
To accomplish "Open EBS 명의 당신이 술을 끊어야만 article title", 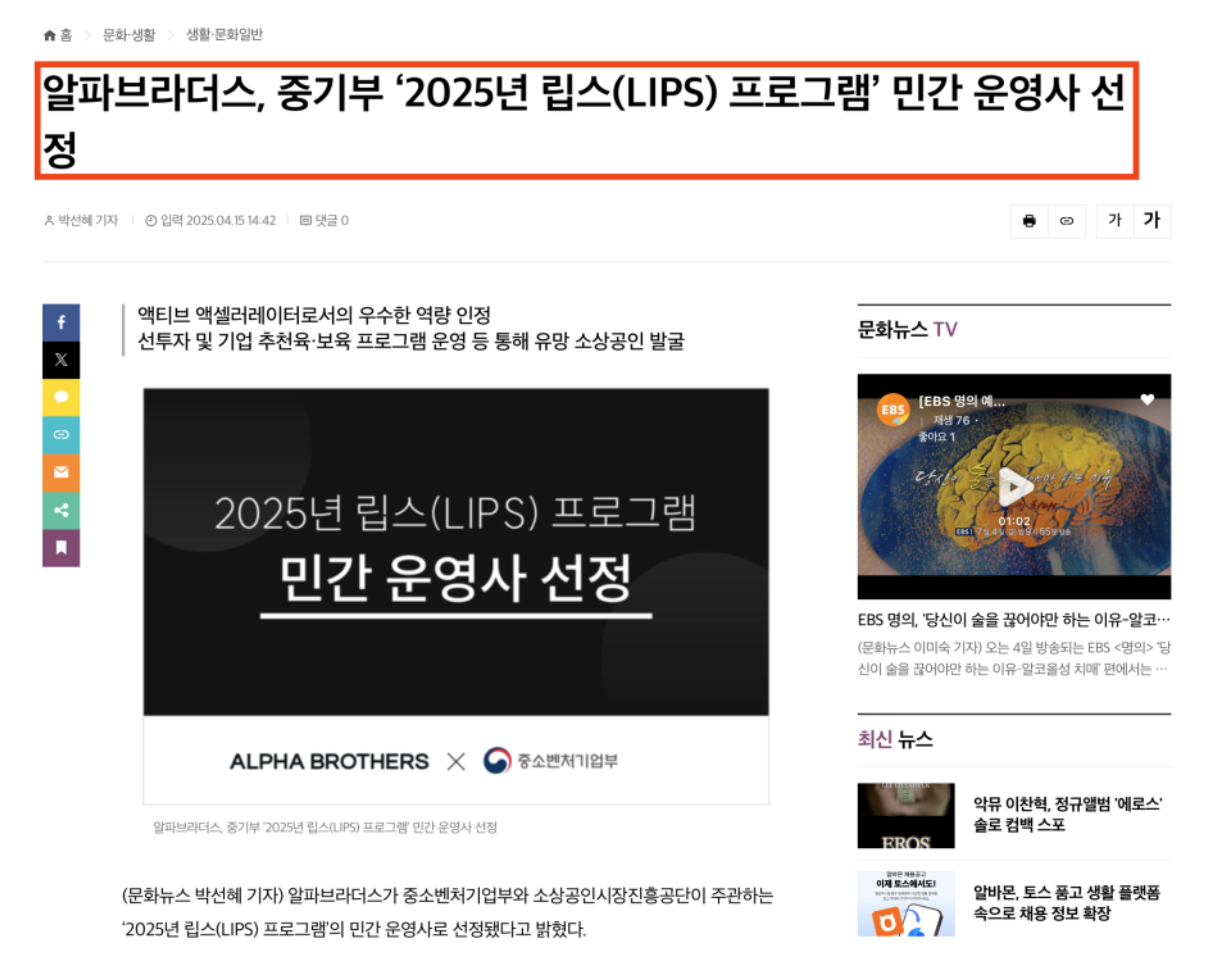I will pos(1014,619).
